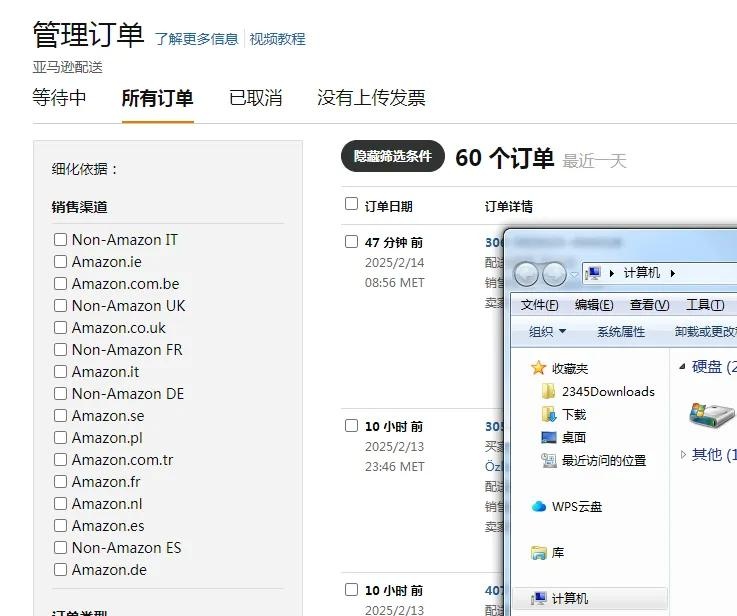Select the Amazon.se checkbox
The image size is (737, 616).
click(60, 416)
